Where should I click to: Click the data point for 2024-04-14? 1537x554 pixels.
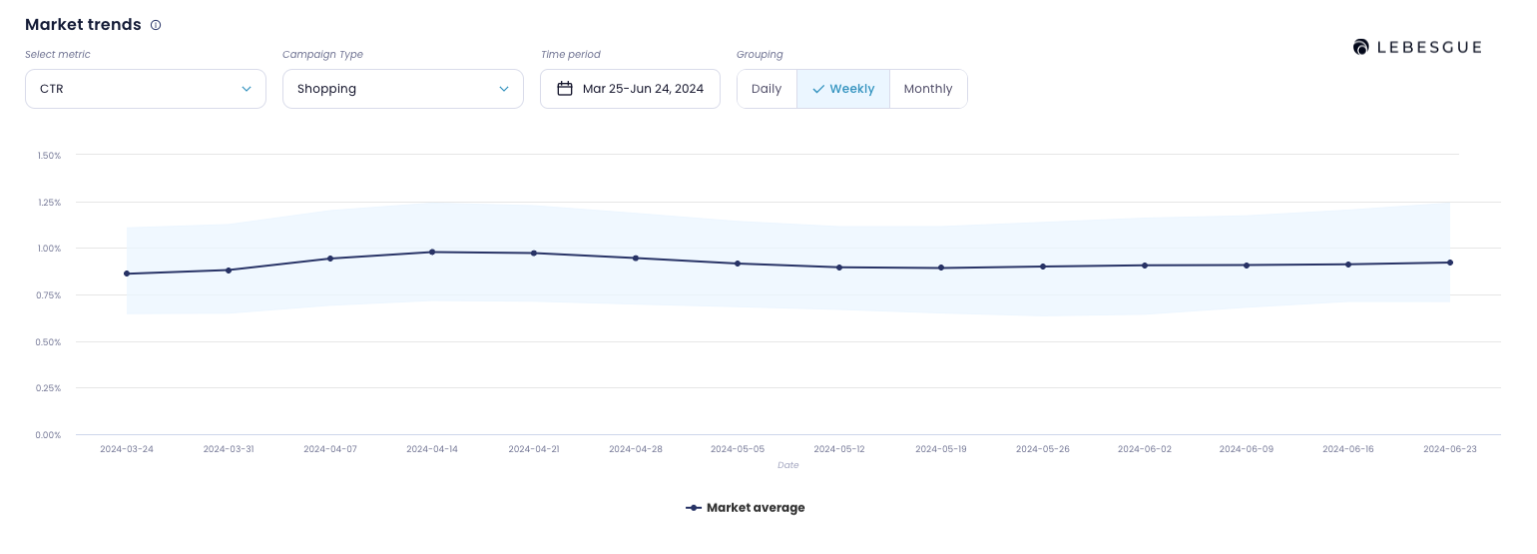tap(432, 252)
